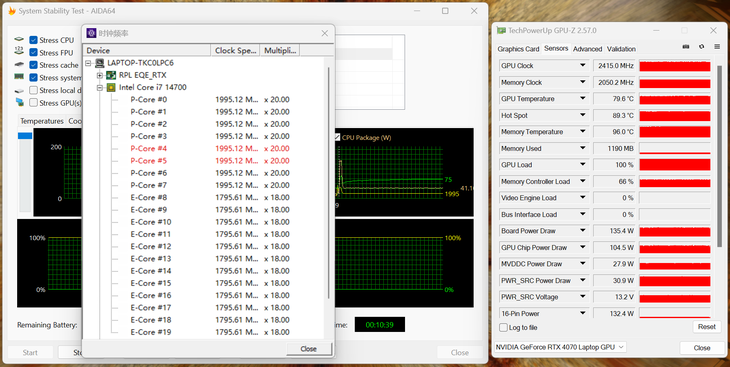
Task: Click the GPU-Z screenshot camera icon
Action: click(685, 47)
